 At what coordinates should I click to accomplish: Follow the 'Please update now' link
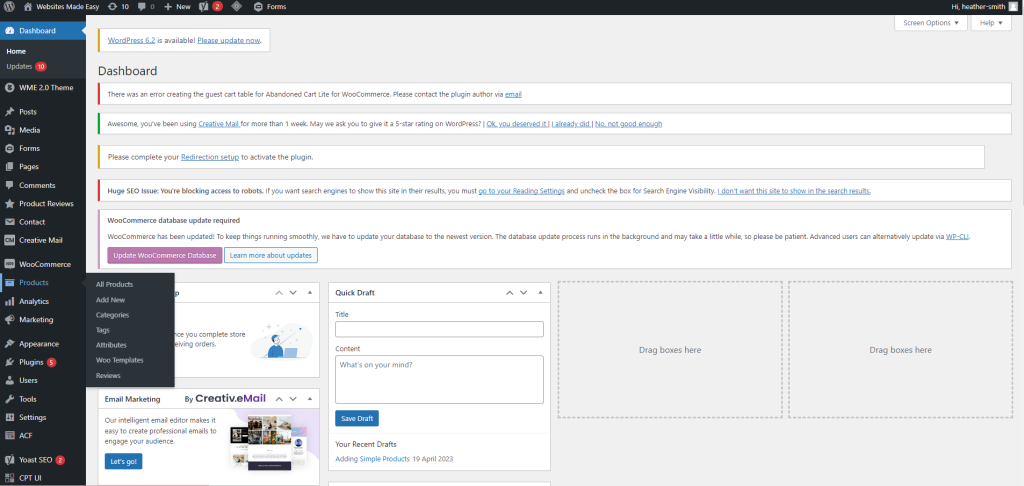click(x=229, y=40)
